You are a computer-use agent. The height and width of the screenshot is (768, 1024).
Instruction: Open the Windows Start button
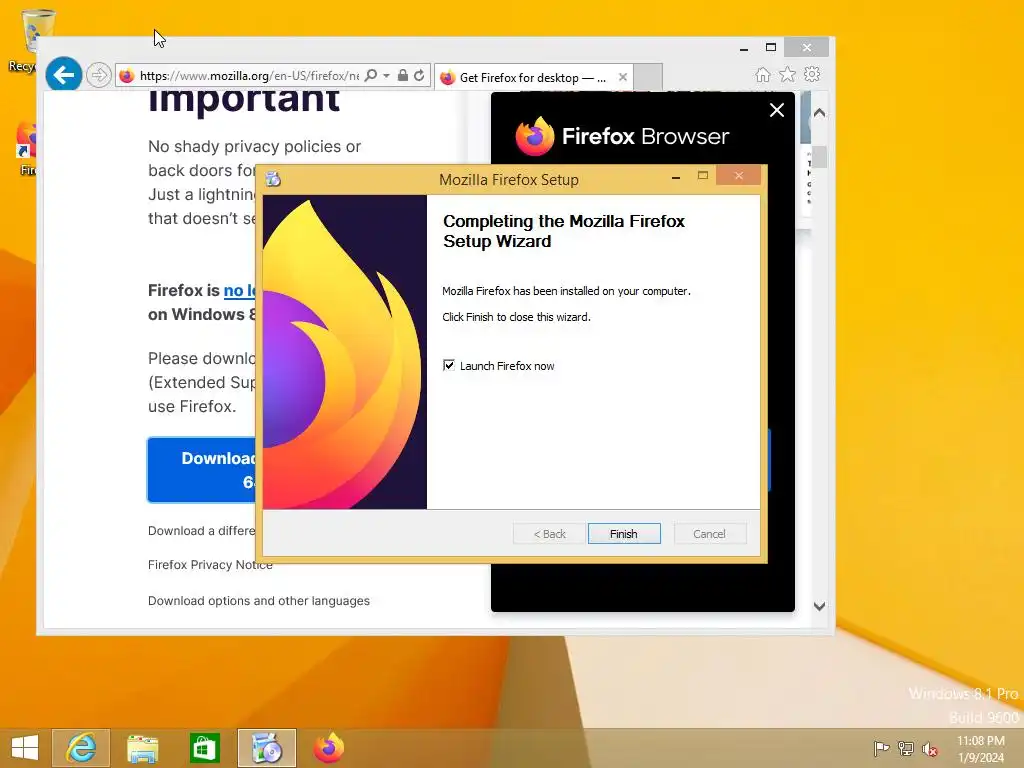click(25, 748)
